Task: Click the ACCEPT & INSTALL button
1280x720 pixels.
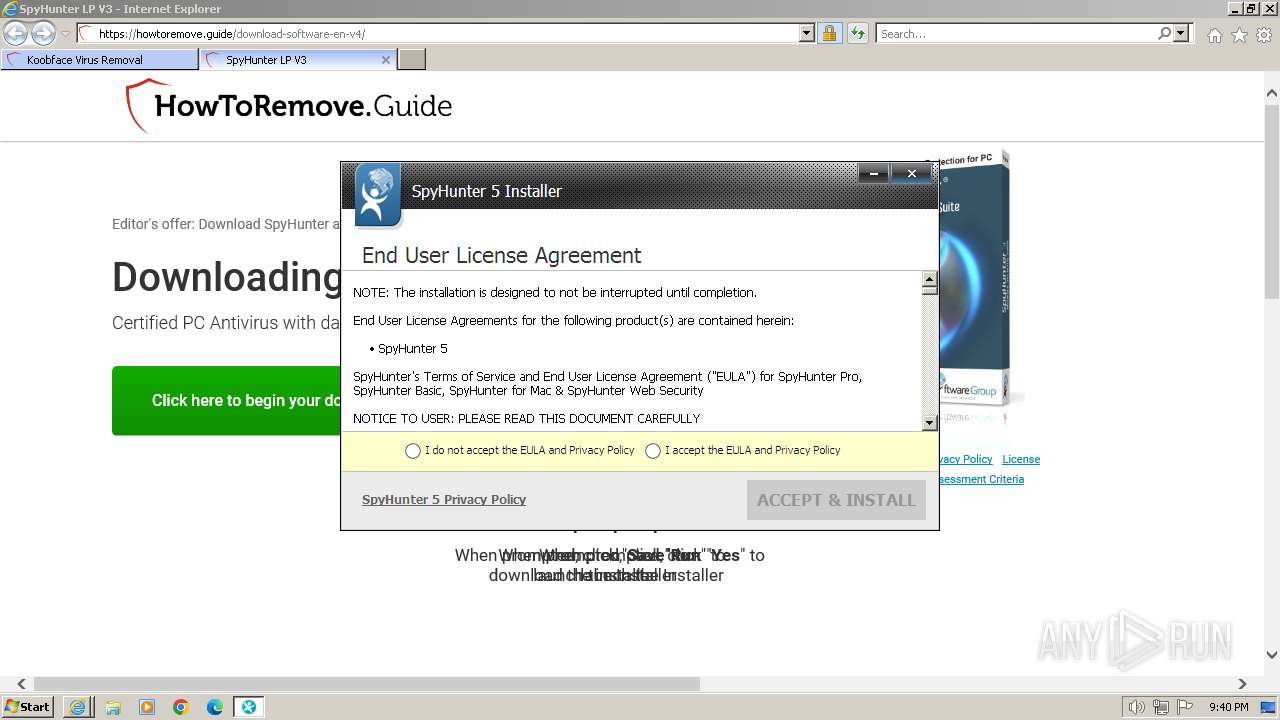Action: tap(836, 500)
